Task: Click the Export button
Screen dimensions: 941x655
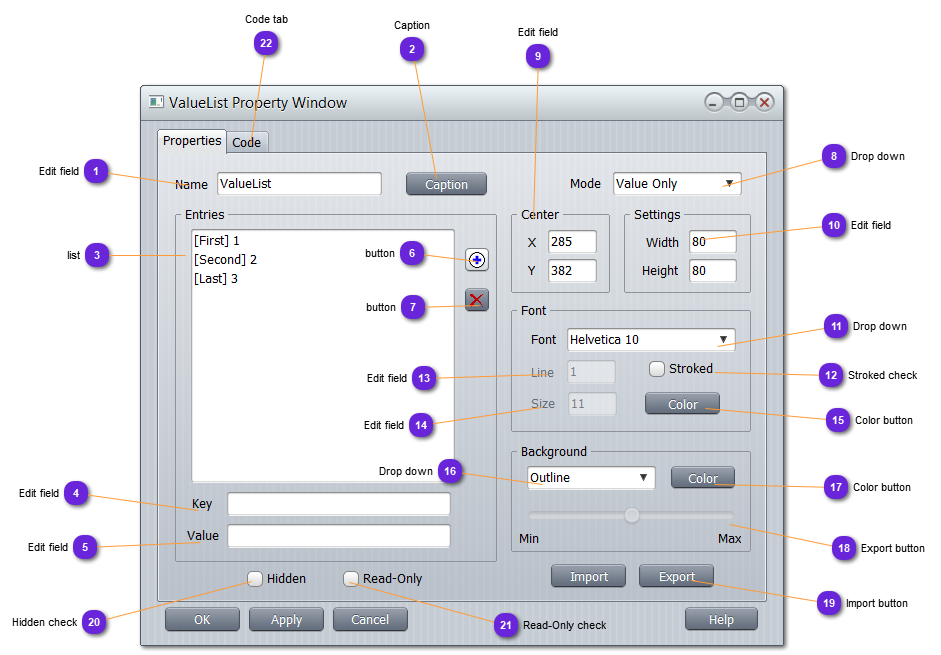Action: coord(676,576)
